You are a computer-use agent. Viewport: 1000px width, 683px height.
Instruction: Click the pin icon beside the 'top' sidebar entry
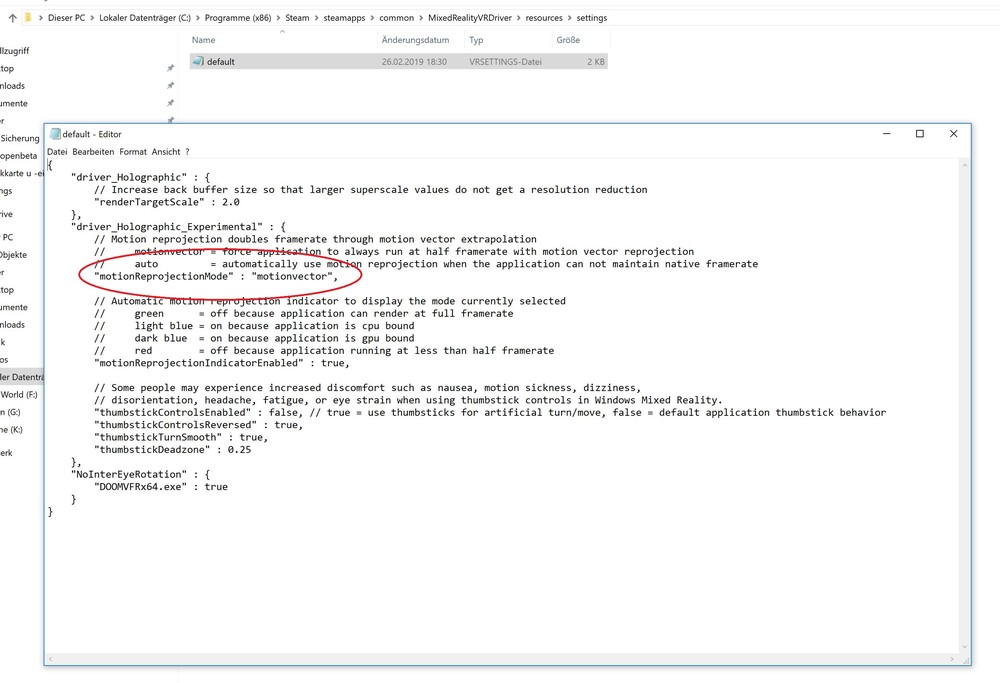click(170, 68)
